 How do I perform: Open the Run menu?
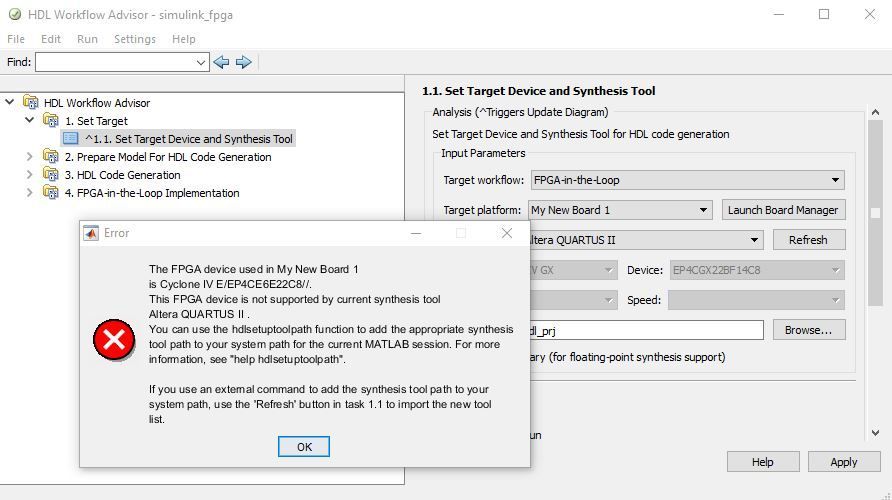pyautogui.click(x=87, y=39)
